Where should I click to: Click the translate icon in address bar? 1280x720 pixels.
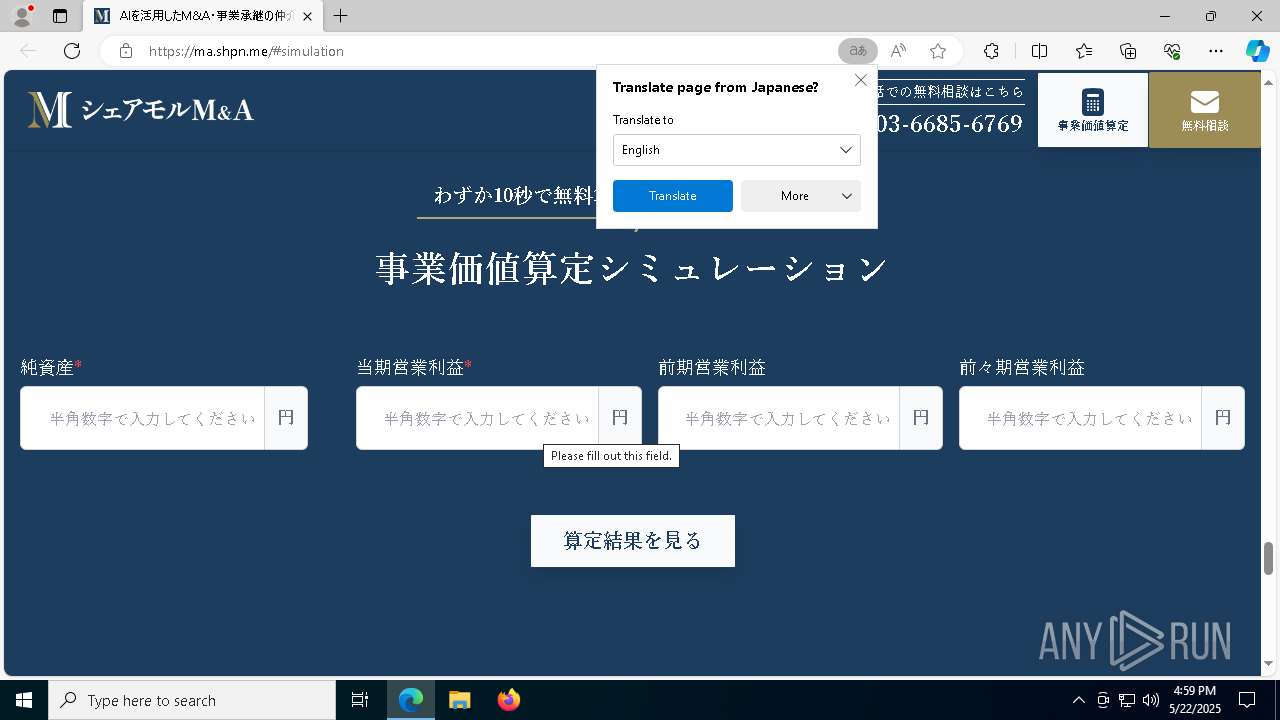[x=857, y=51]
